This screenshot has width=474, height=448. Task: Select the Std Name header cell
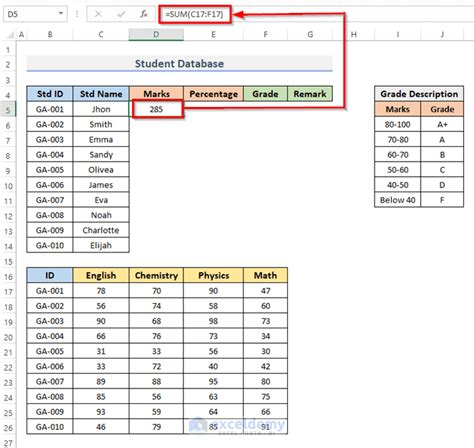tap(101, 94)
